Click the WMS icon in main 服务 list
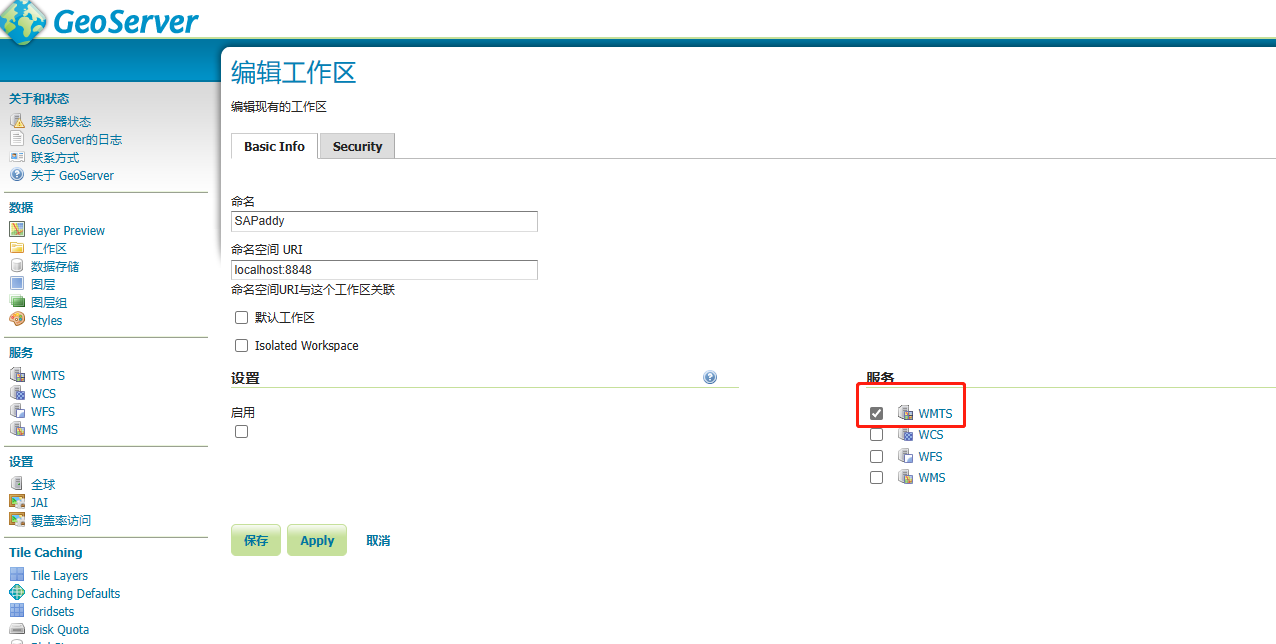The image size is (1276, 644). [905, 477]
